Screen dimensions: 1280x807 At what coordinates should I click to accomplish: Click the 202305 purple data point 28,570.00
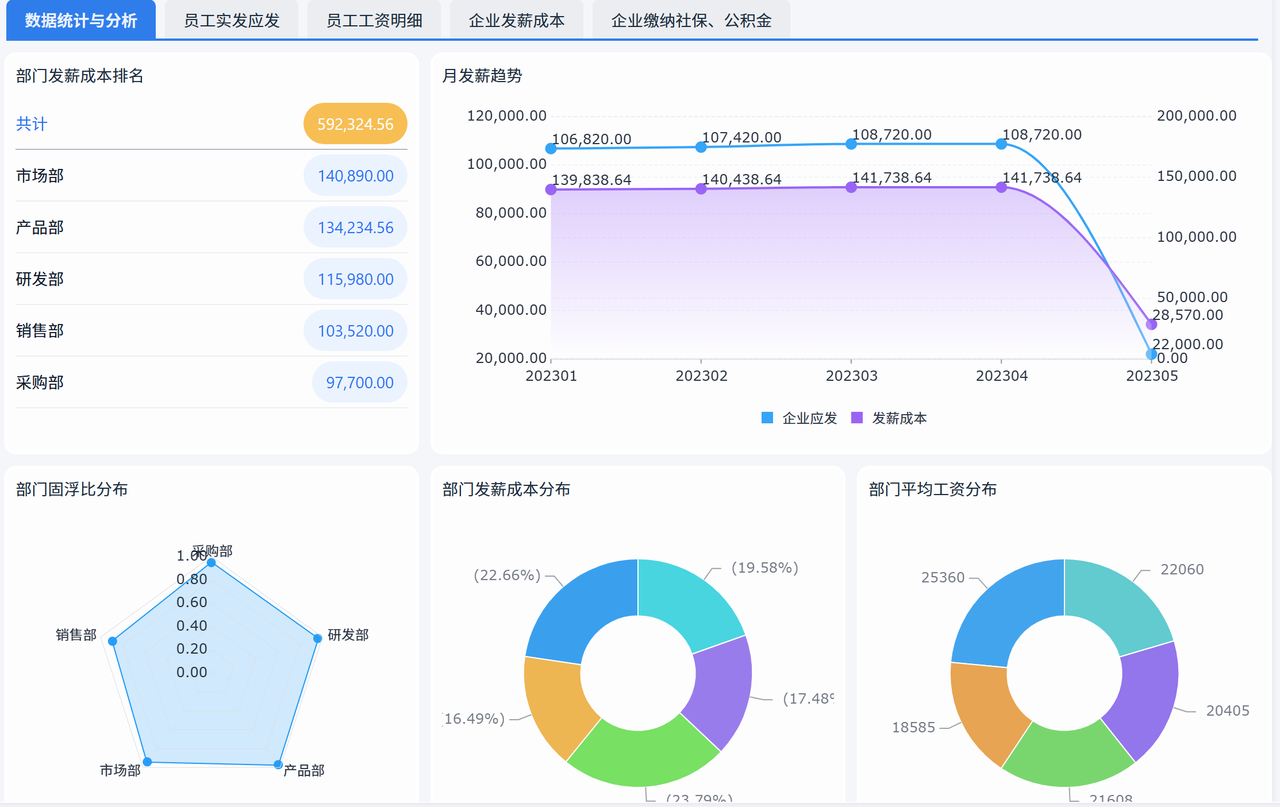pyautogui.click(x=1151, y=324)
